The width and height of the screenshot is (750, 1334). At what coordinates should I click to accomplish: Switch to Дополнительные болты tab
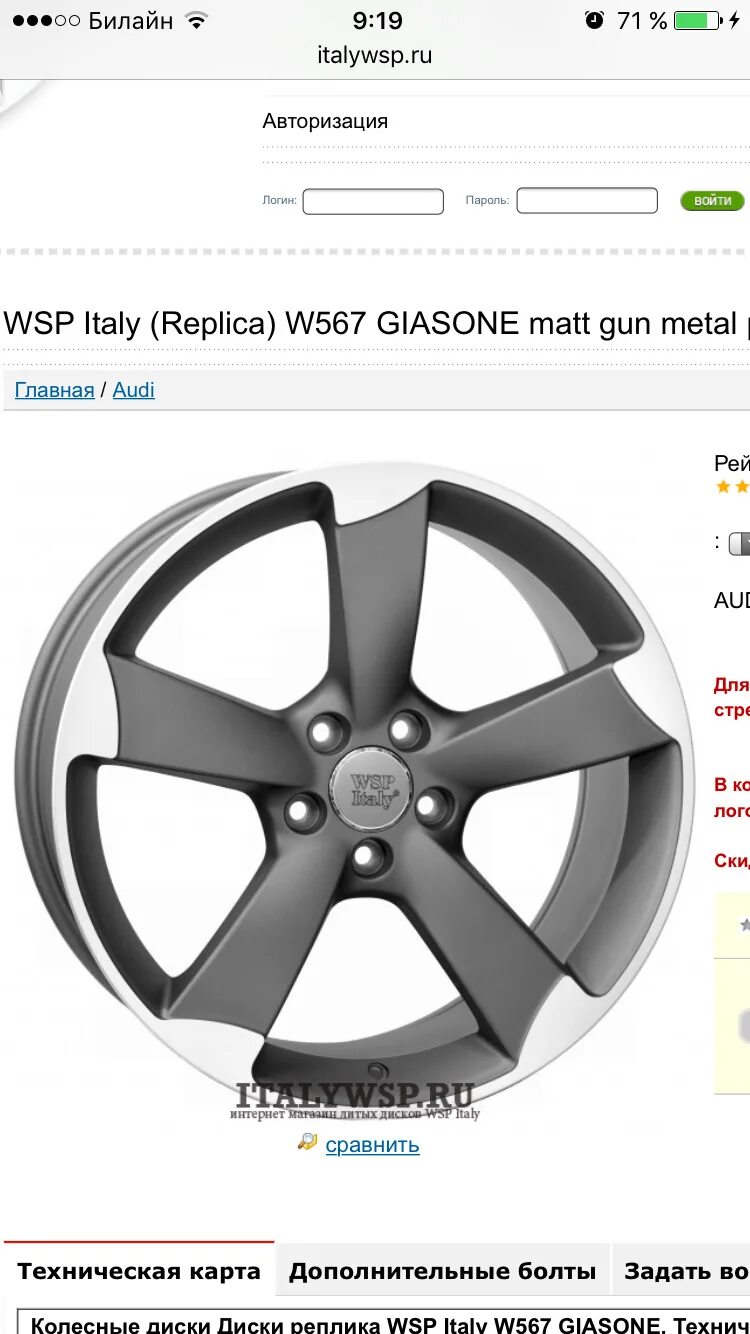coord(442,1272)
